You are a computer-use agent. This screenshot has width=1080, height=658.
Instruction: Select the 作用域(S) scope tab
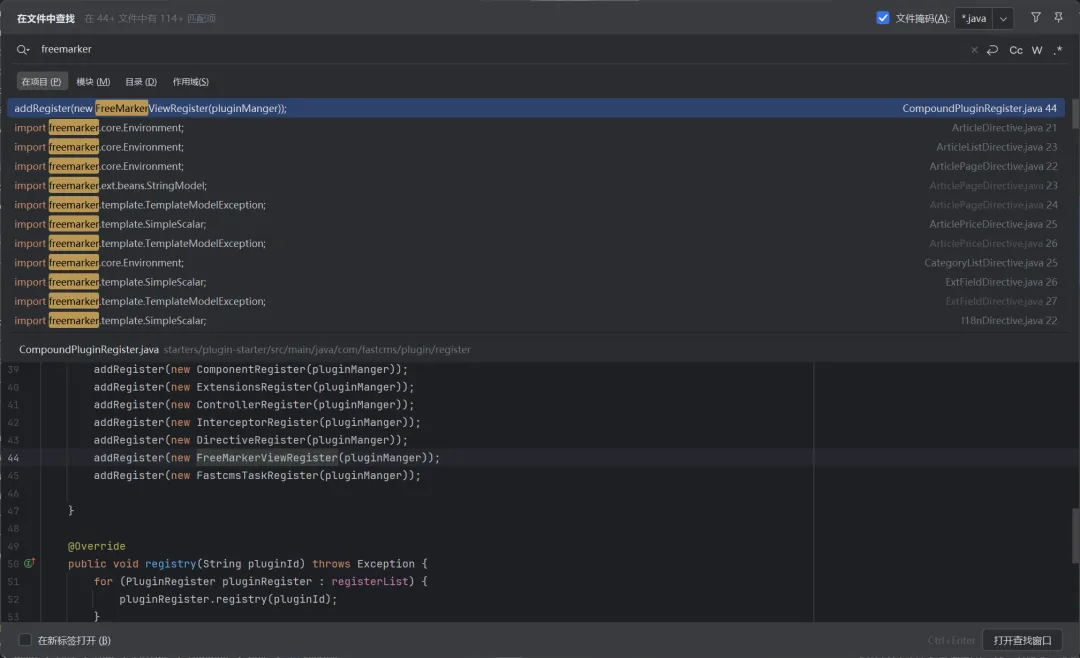[x=191, y=82]
